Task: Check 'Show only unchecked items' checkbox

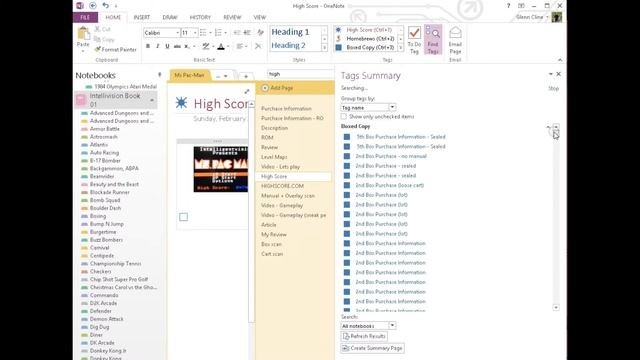Action: 344,117
